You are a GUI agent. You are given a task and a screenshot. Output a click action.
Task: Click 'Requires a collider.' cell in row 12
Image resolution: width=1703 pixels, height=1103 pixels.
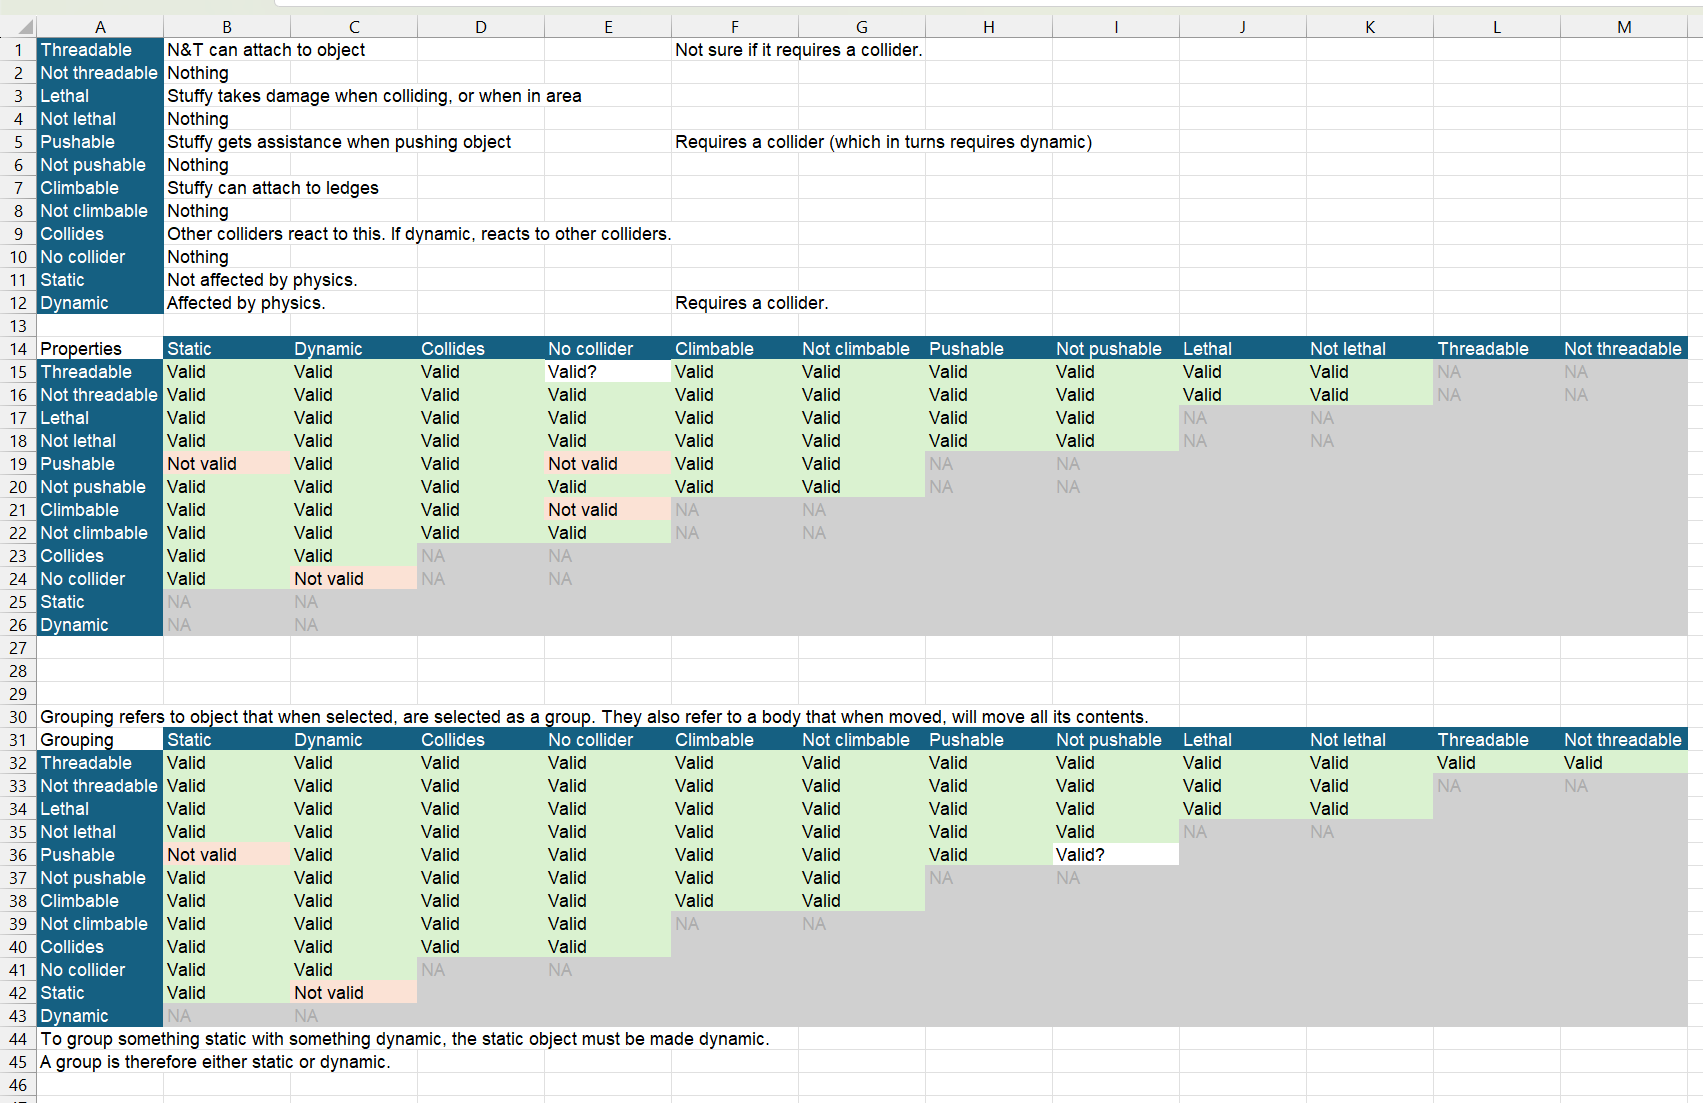(x=751, y=303)
